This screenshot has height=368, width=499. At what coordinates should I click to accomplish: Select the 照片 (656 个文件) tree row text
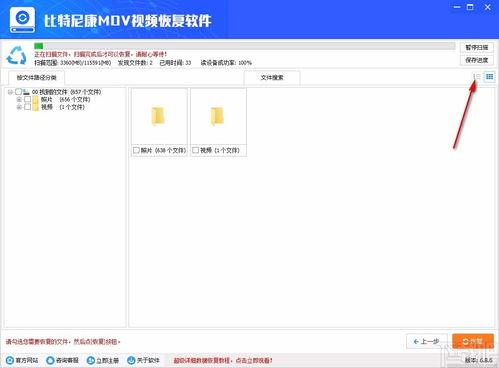(x=65, y=99)
